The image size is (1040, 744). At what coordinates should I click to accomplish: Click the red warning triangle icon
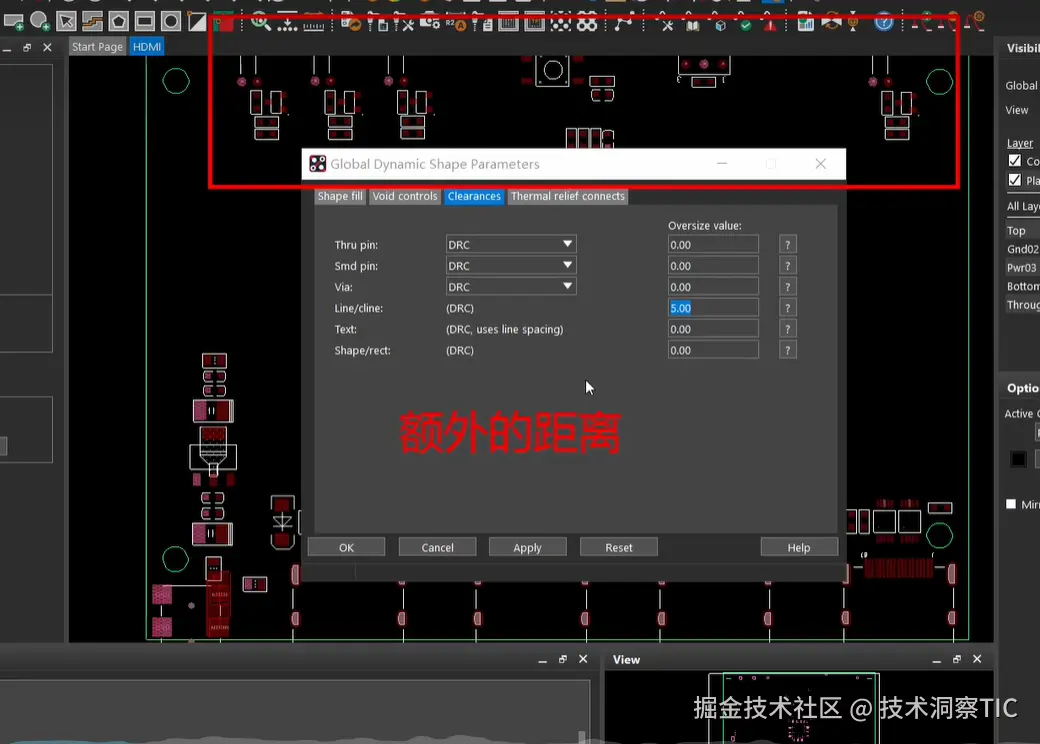[770, 25]
